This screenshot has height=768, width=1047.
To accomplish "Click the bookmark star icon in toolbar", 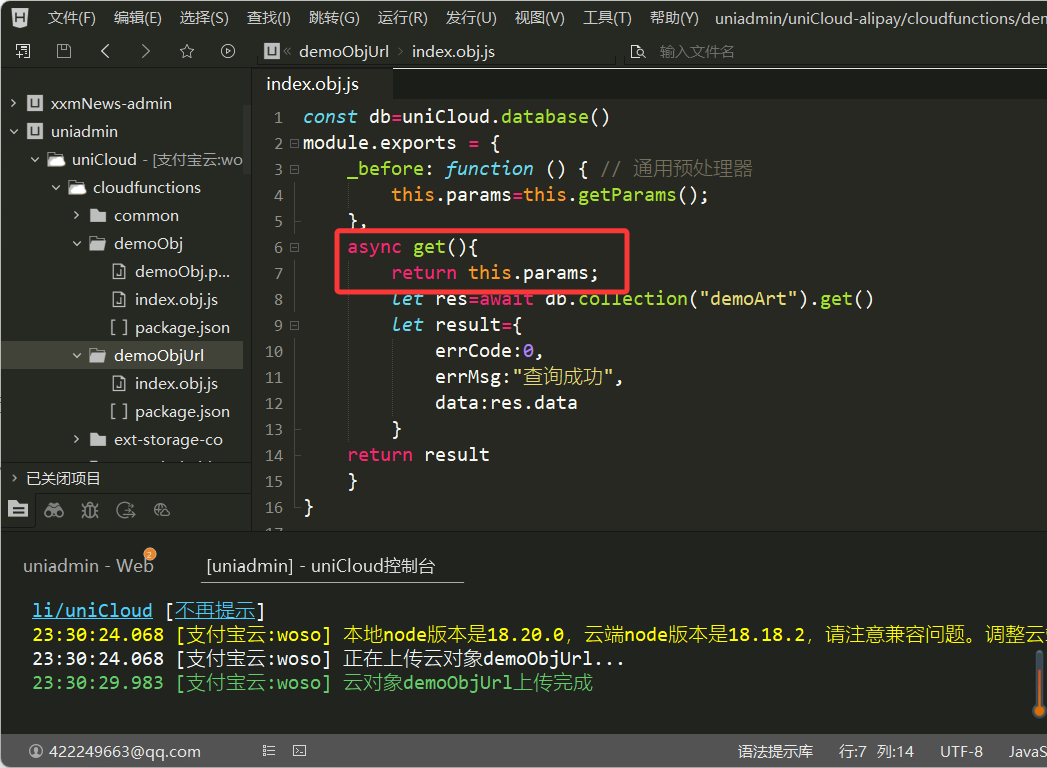I will tap(187, 51).
